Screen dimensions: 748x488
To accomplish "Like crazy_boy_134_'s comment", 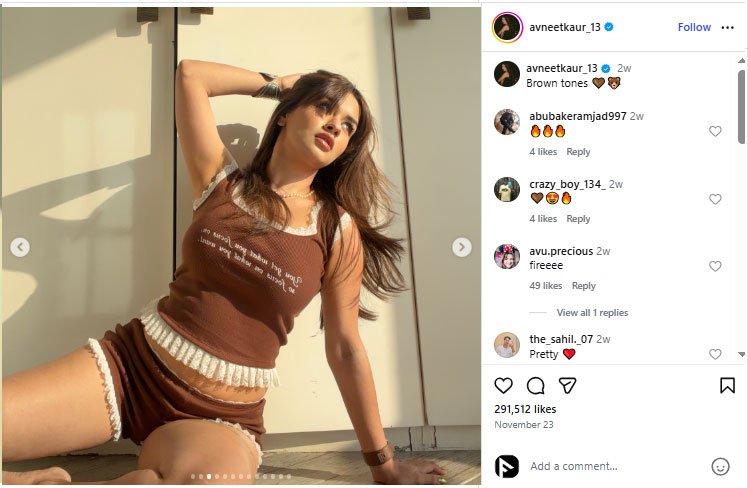I will 715,199.
